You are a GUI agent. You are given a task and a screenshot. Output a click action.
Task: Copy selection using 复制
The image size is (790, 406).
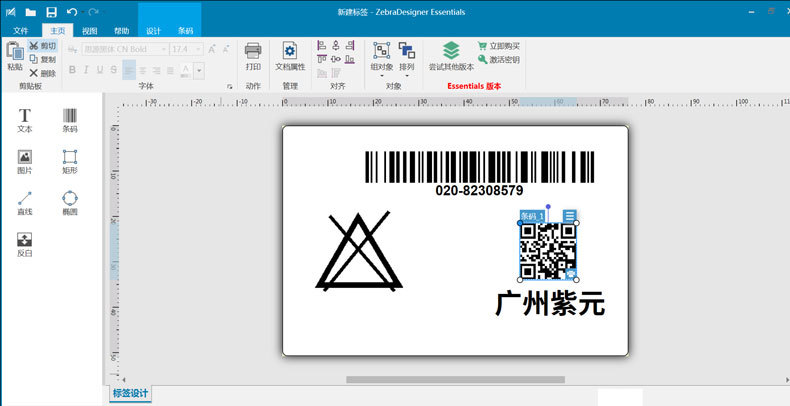click(x=42, y=59)
